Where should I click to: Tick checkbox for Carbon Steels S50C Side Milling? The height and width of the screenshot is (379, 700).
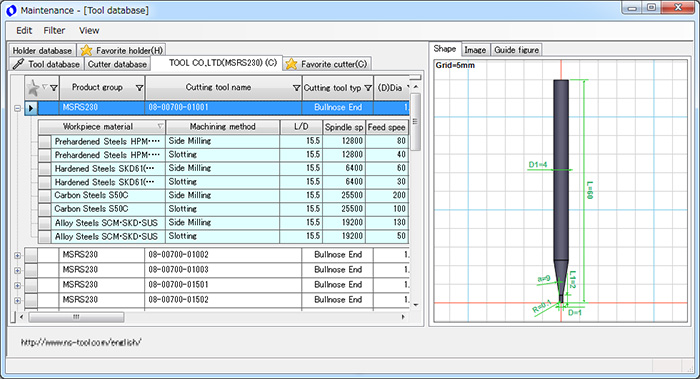(45, 196)
